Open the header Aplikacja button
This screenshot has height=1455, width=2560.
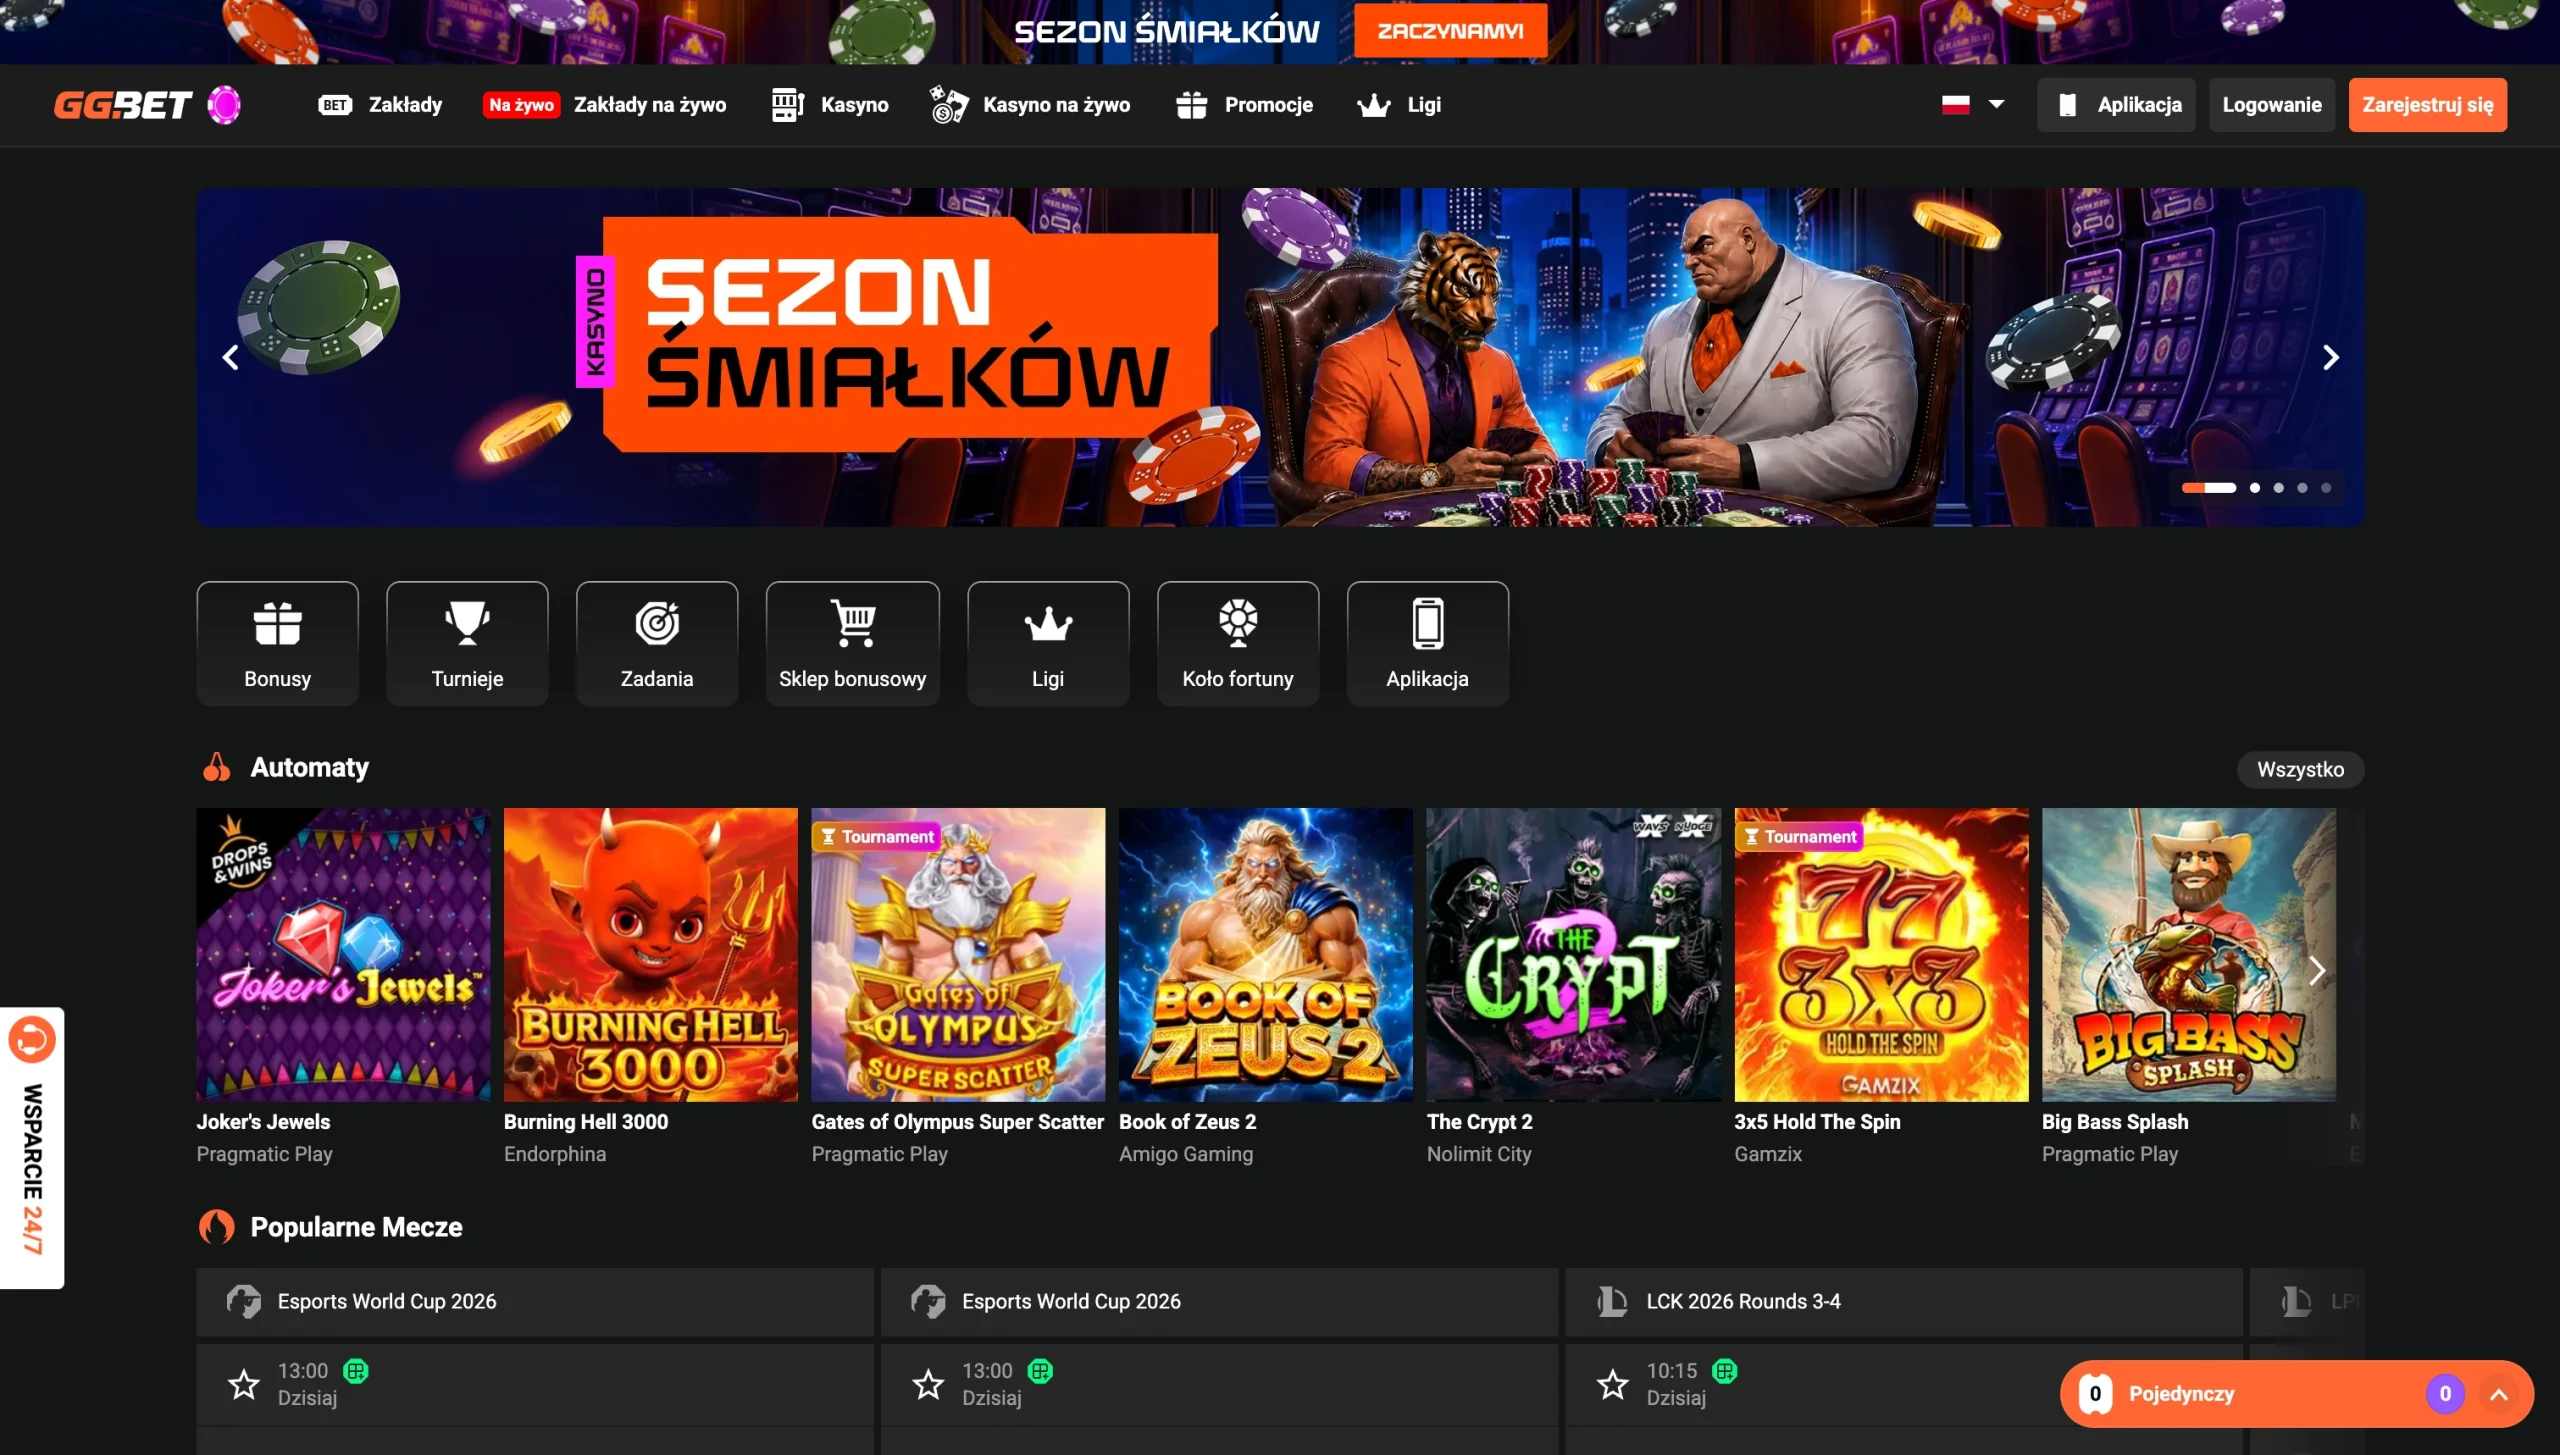point(2117,105)
